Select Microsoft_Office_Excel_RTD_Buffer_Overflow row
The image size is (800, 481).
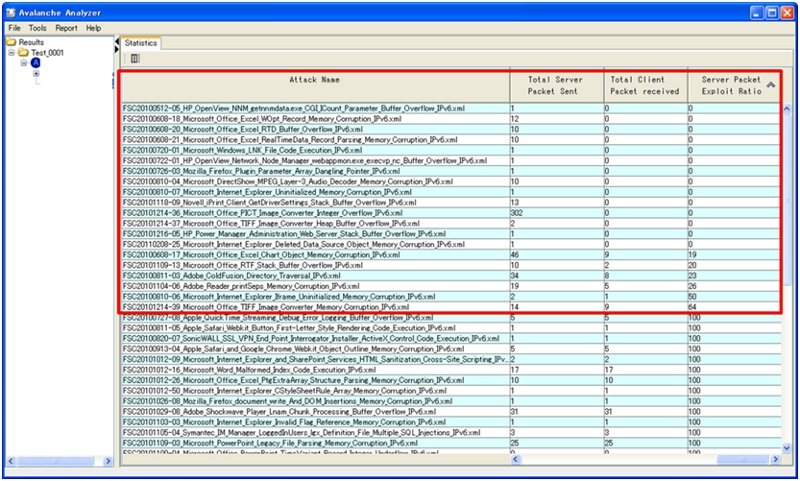[451, 129]
